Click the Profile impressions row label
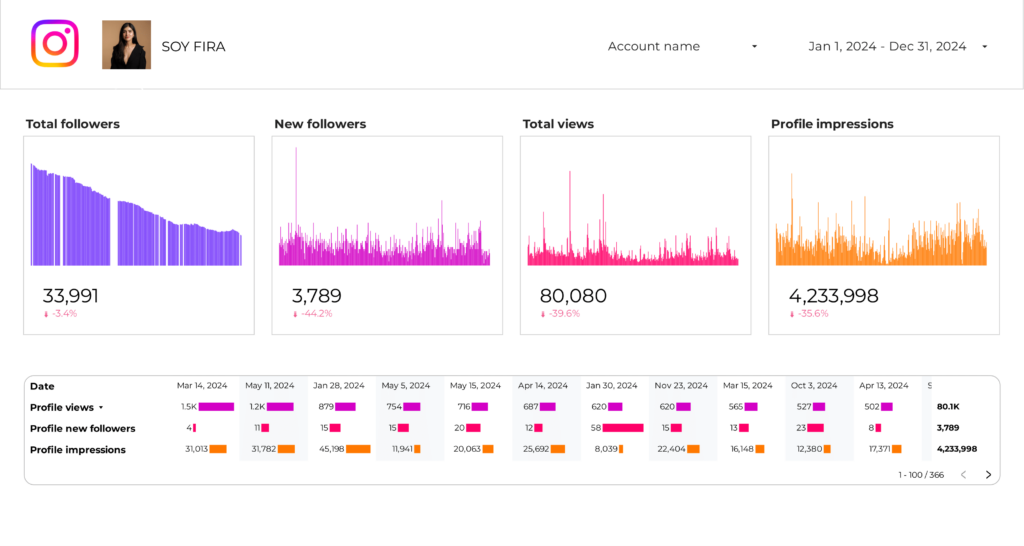 (x=78, y=450)
